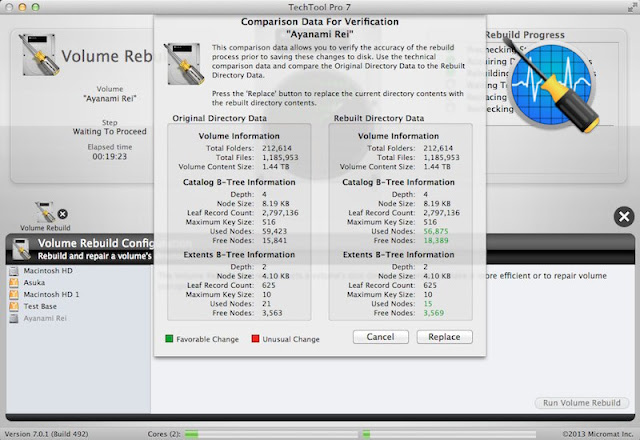This screenshot has height=440, width=640.
Task: Select Macintosh HD in volume list
Action: point(48,271)
